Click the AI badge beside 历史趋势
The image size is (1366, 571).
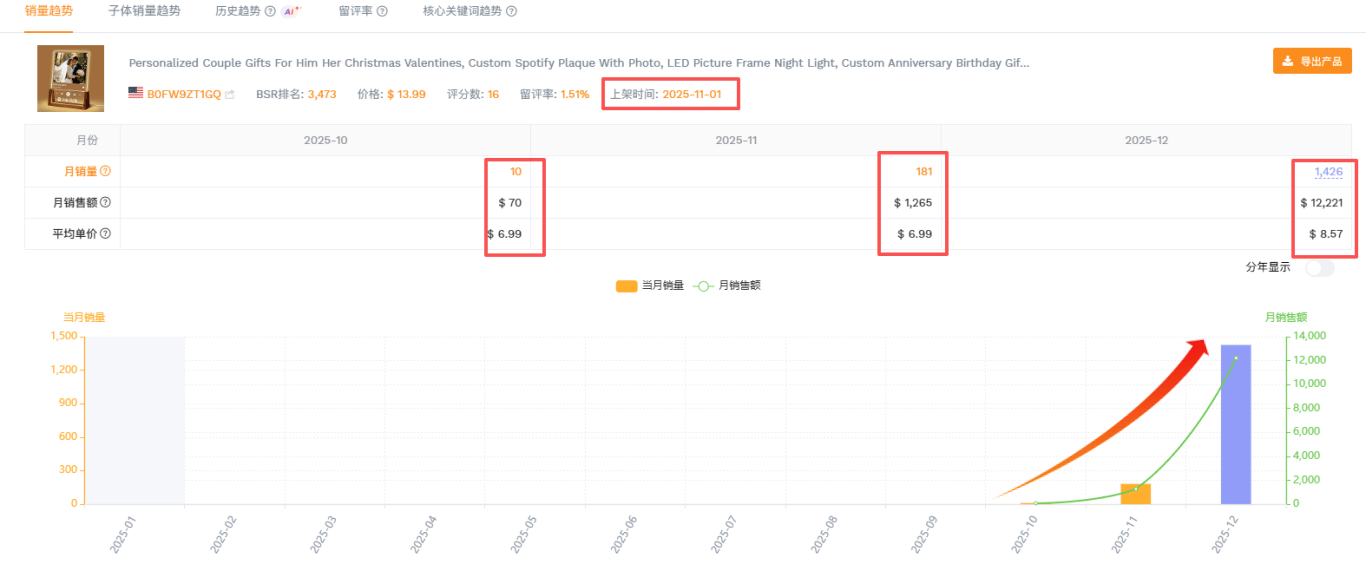(x=291, y=11)
